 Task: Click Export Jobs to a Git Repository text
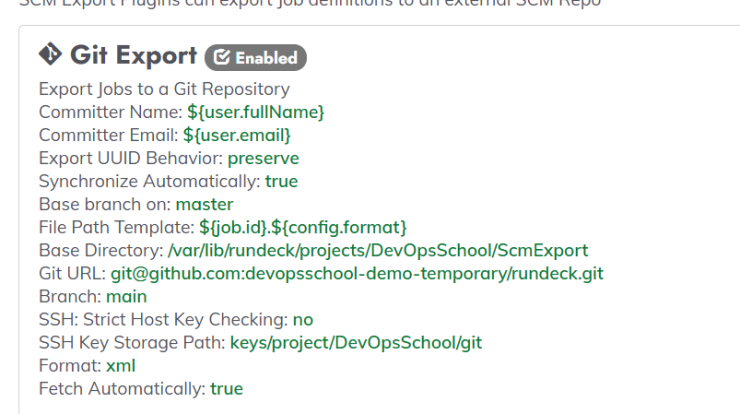(164, 89)
